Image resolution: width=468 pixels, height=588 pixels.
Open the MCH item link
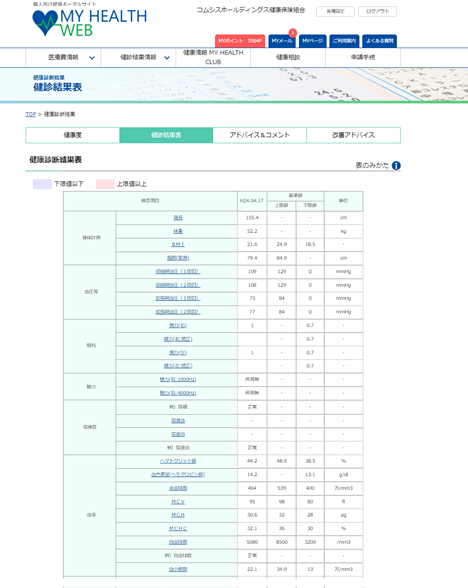[178, 515]
